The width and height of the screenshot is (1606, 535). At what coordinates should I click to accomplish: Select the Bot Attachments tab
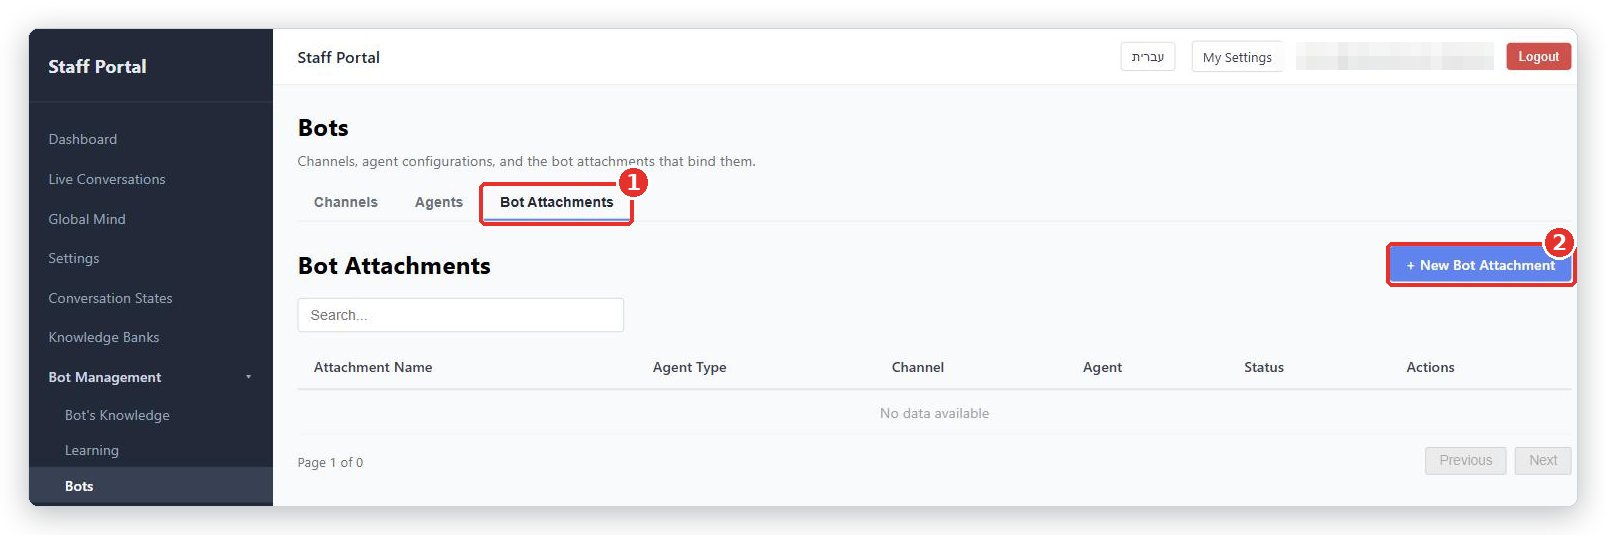pyautogui.click(x=557, y=202)
